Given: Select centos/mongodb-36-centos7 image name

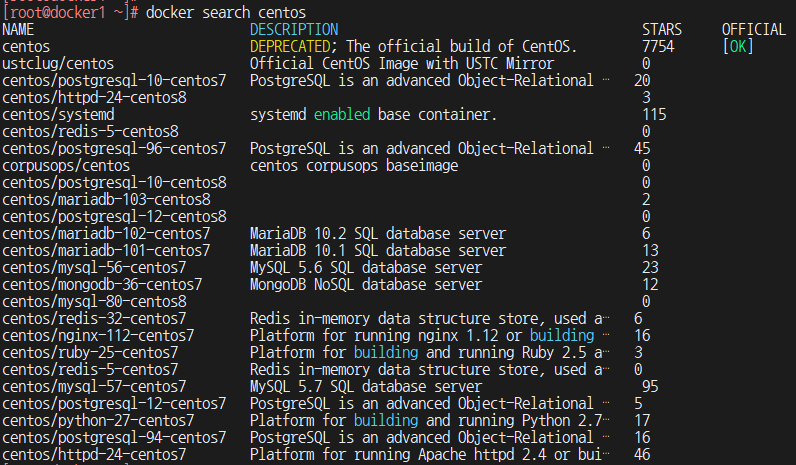Looking at the screenshot, I should [102, 285].
